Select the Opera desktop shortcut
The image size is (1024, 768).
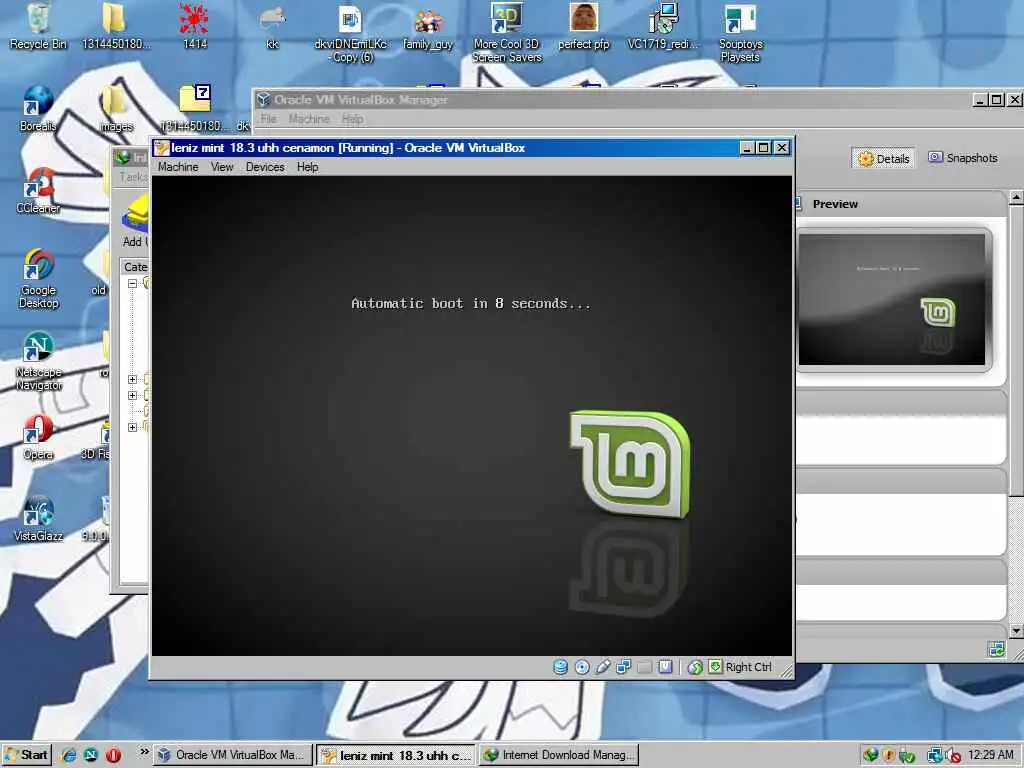point(38,437)
